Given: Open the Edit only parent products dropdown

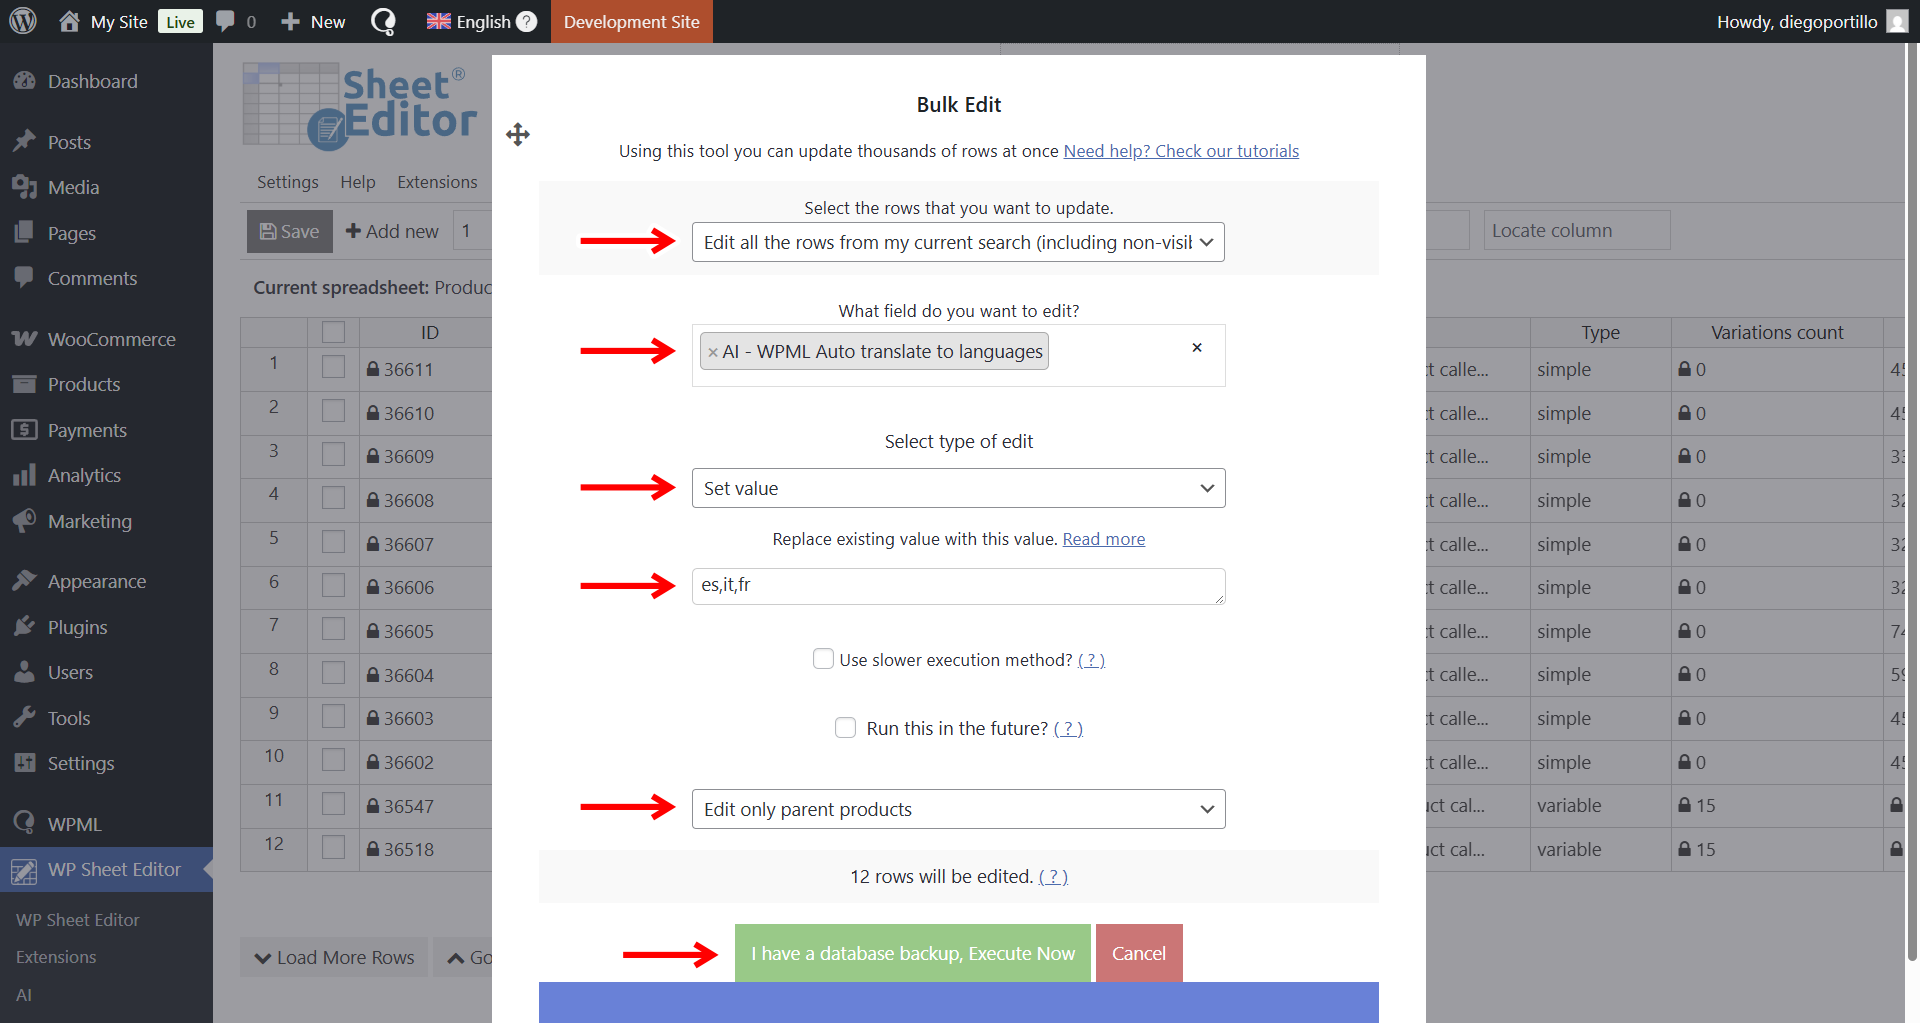Looking at the screenshot, I should pyautogui.click(x=957, y=809).
